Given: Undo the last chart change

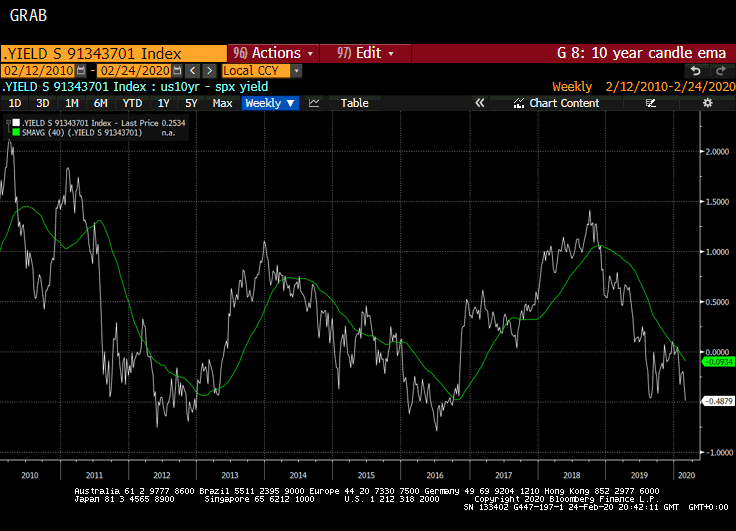Looking at the screenshot, I should point(696,71).
